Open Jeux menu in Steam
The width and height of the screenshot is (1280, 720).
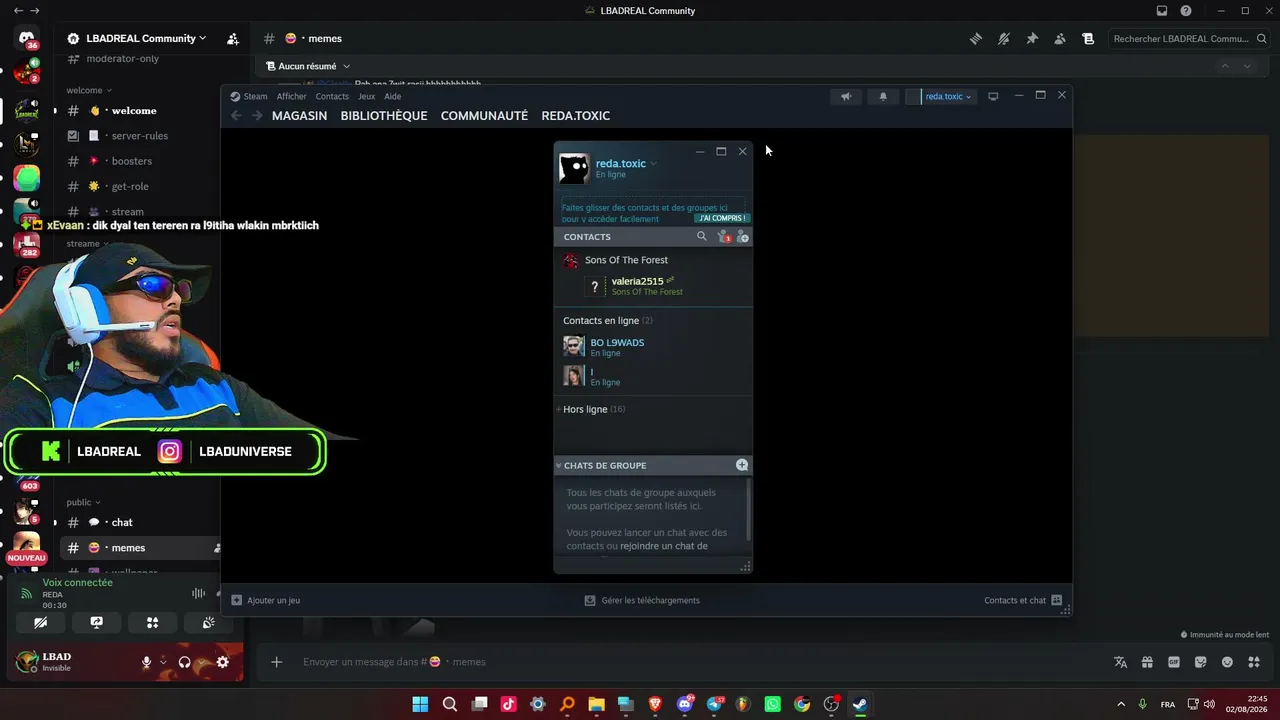coord(367,97)
